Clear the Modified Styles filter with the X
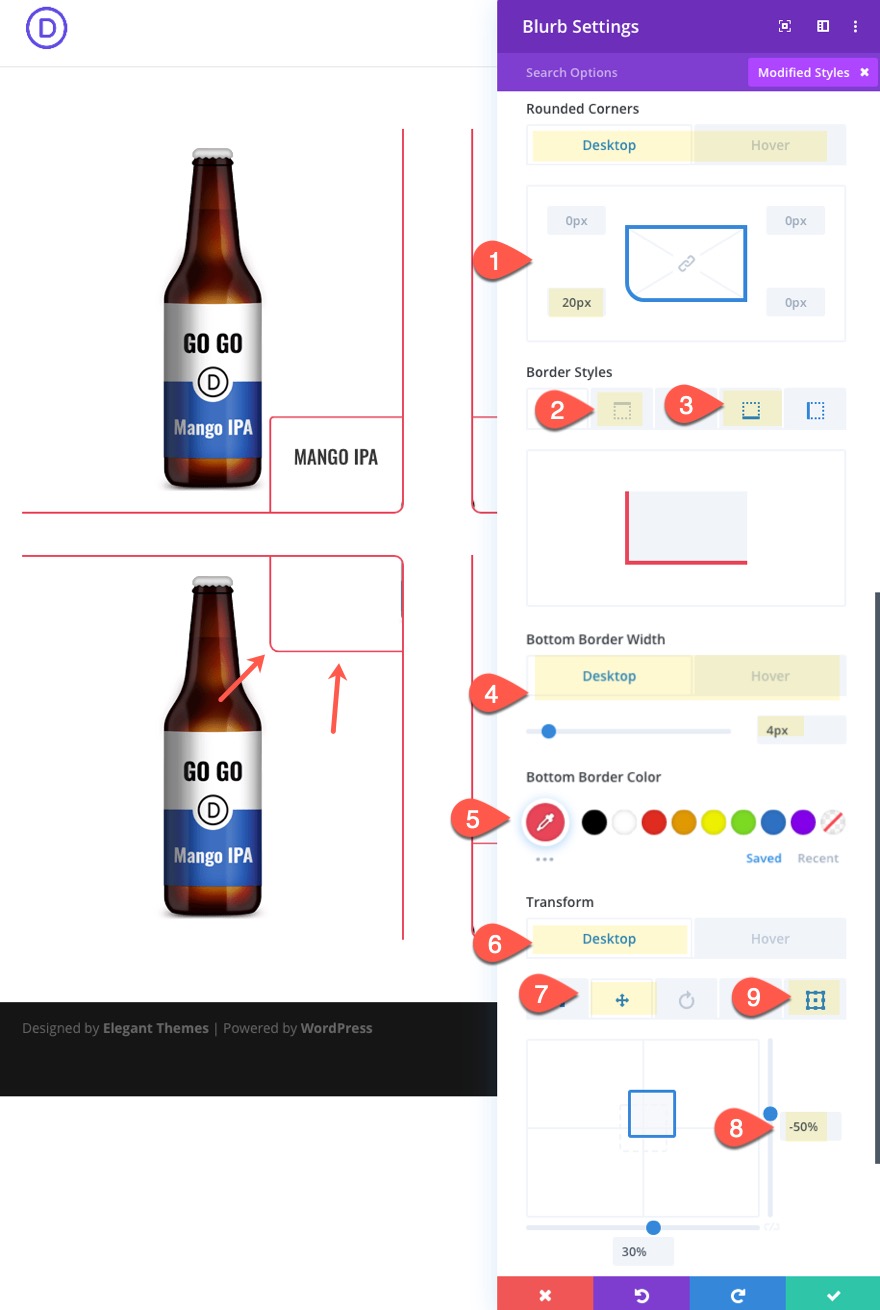Screen dimensions: 880x1310 (x=864, y=72)
